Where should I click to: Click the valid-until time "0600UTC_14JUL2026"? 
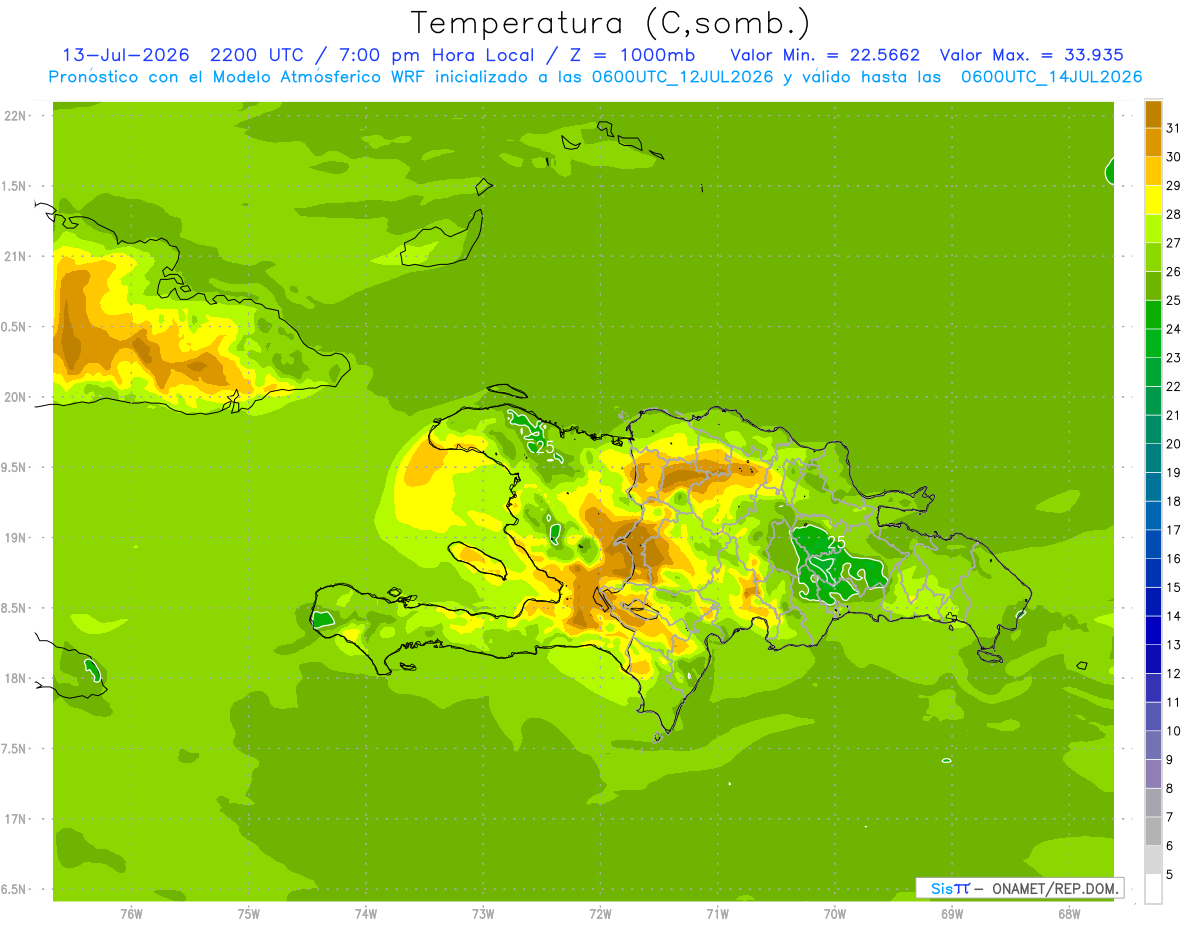[1052, 77]
